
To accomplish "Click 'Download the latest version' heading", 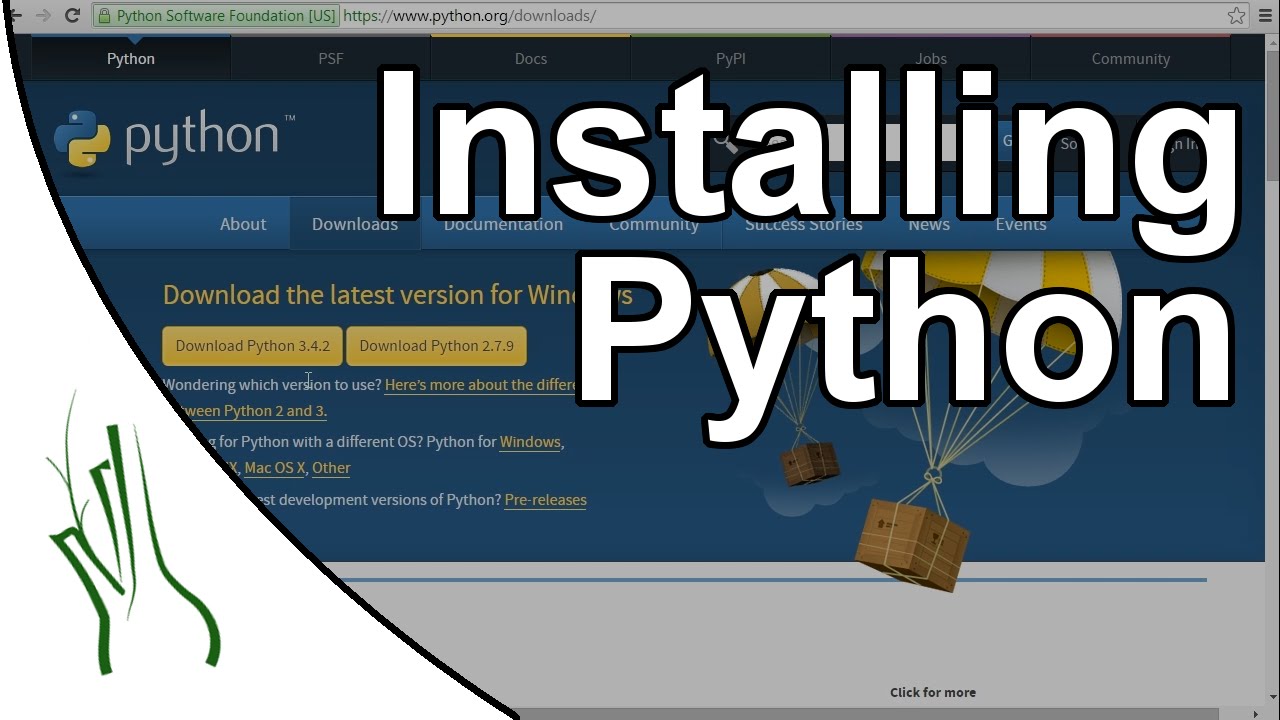I will (398, 295).
